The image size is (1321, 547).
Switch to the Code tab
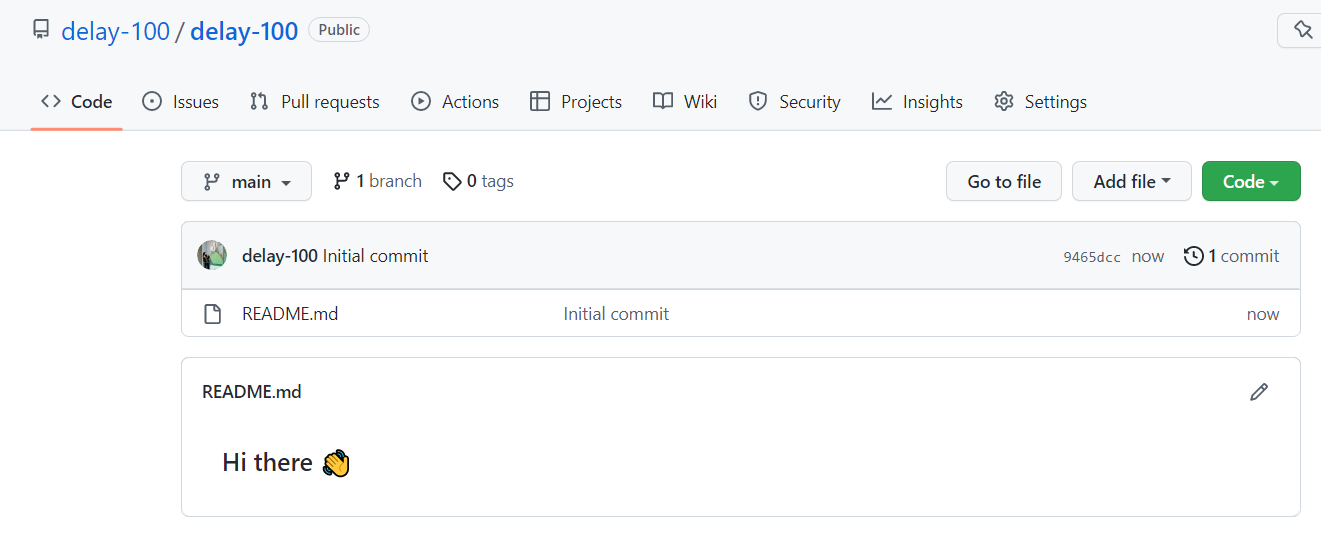tap(76, 101)
